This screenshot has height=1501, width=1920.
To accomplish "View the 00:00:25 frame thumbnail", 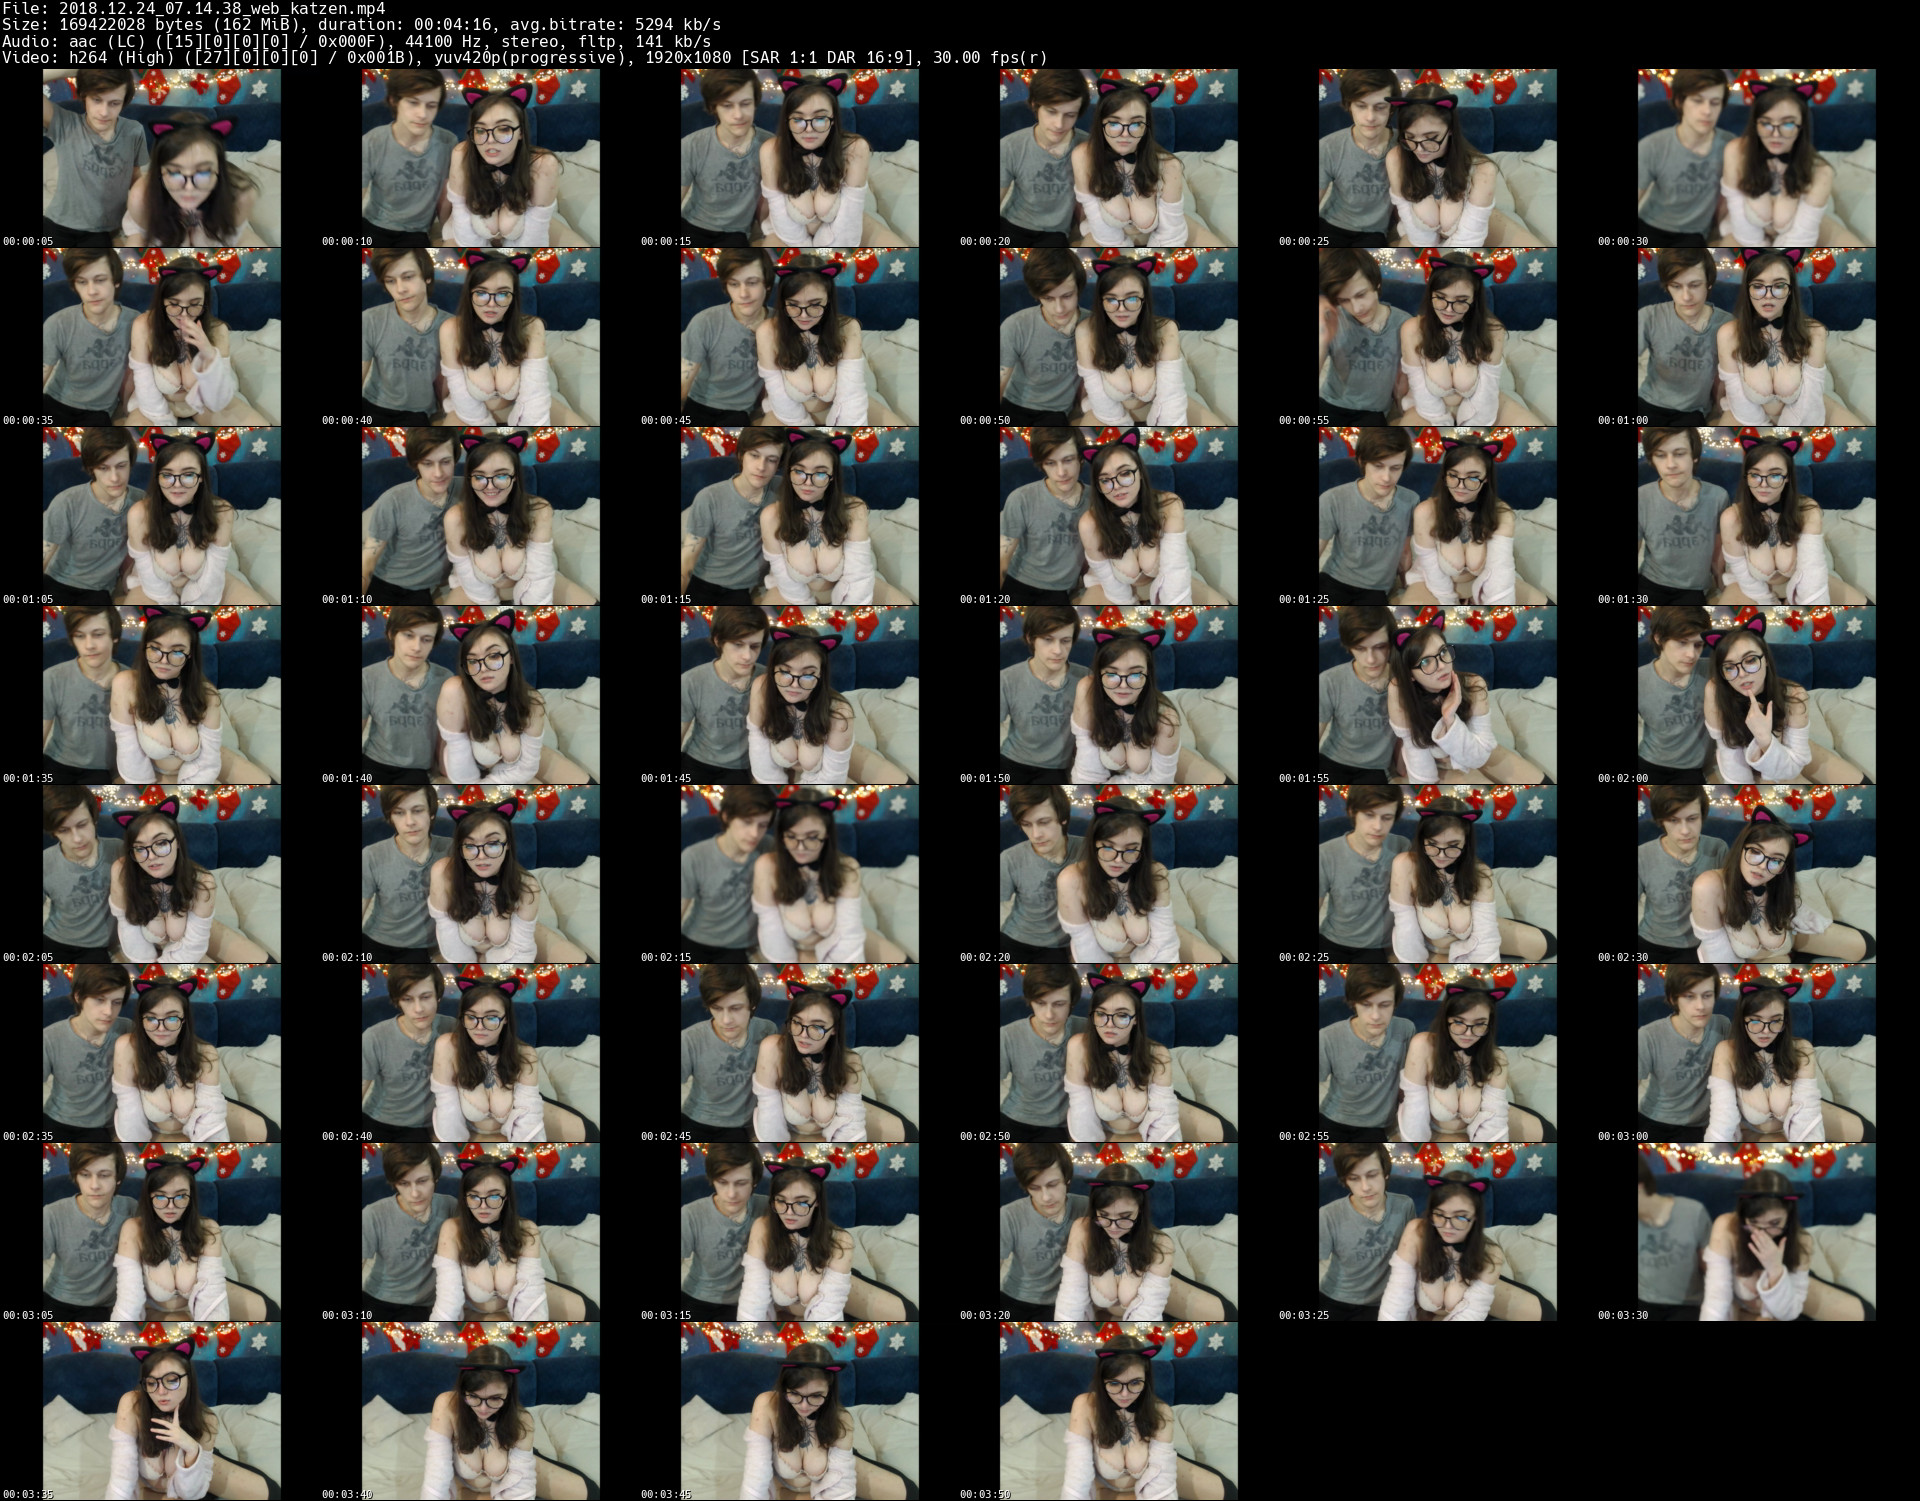I will 1437,158.
